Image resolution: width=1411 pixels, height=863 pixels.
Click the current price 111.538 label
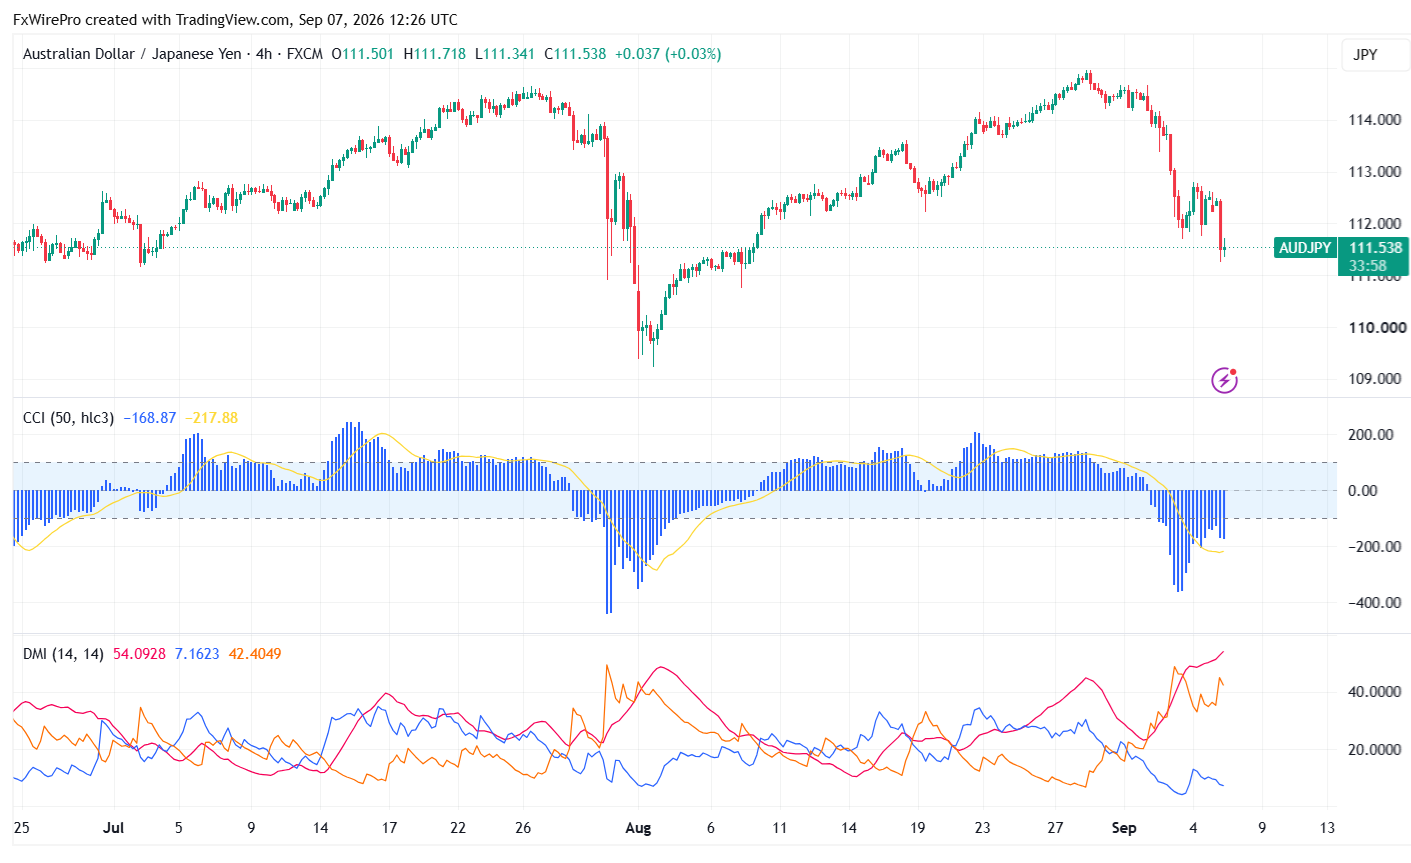[x=1375, y=248]
